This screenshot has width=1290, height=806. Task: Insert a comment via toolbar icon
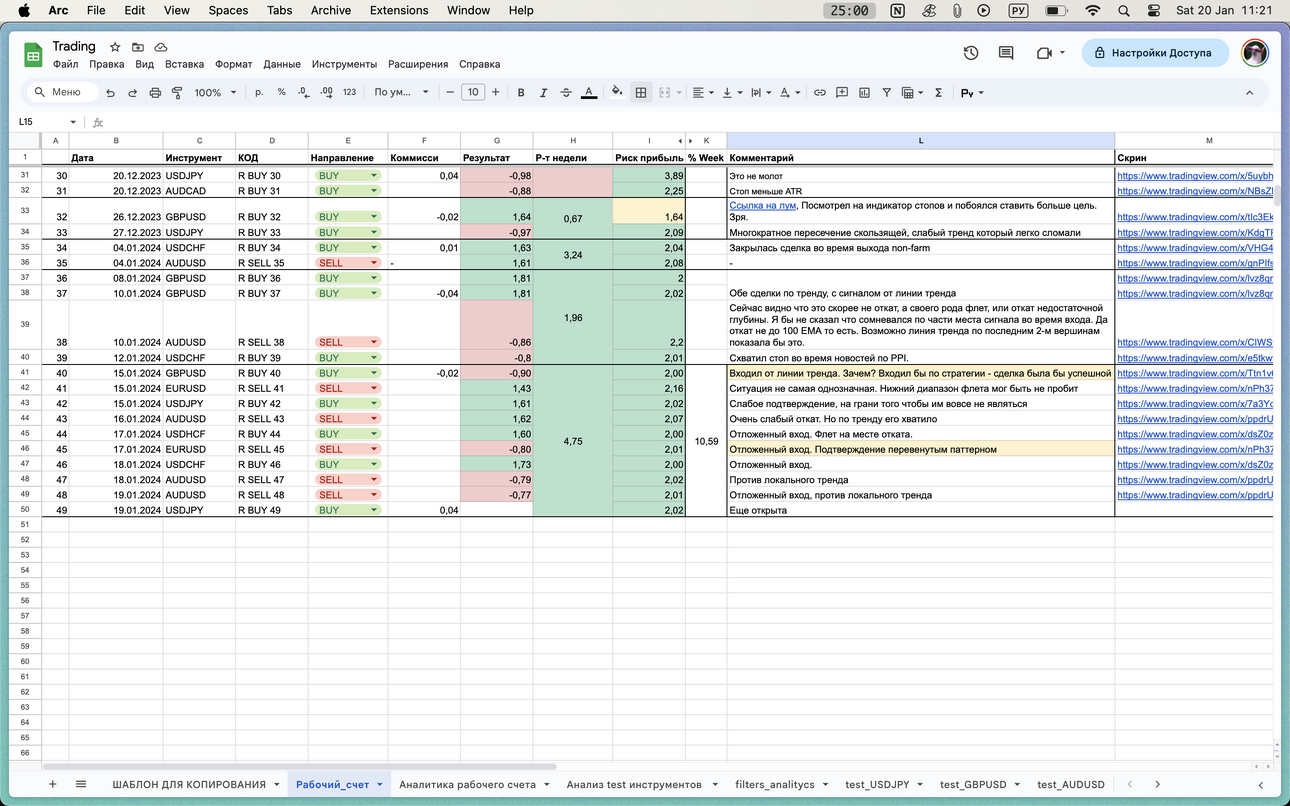point(842,92)
